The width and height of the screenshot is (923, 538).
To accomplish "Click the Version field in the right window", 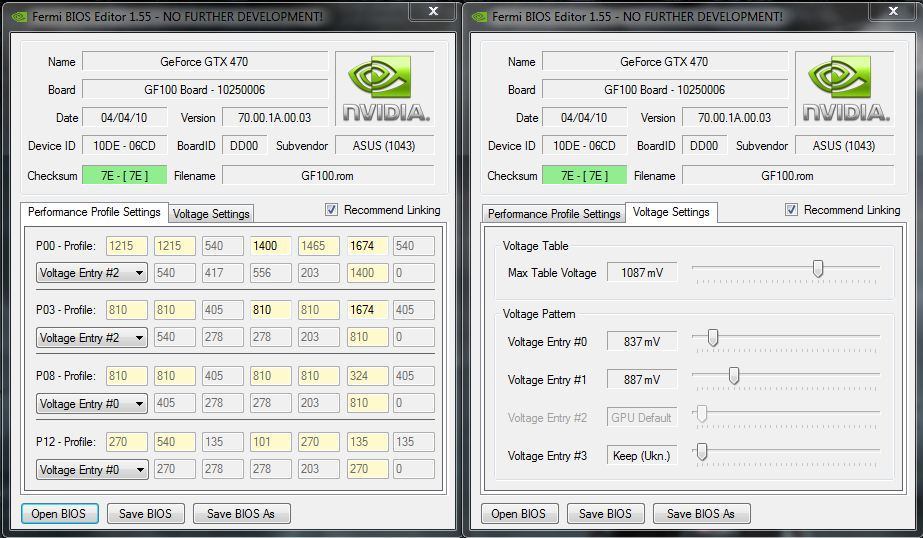I will 735,117.
